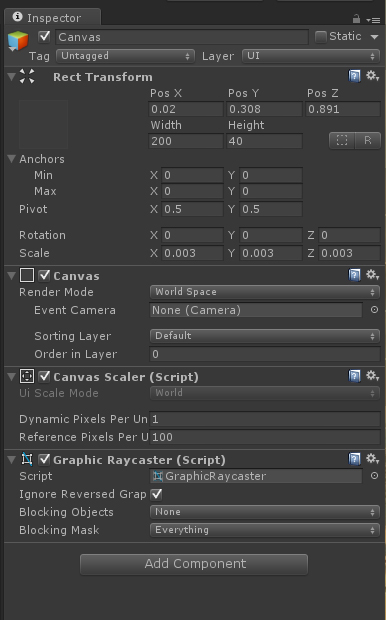
Task: Click the Rotation X field
Action: pyautogui.click(x=192, y=235)
